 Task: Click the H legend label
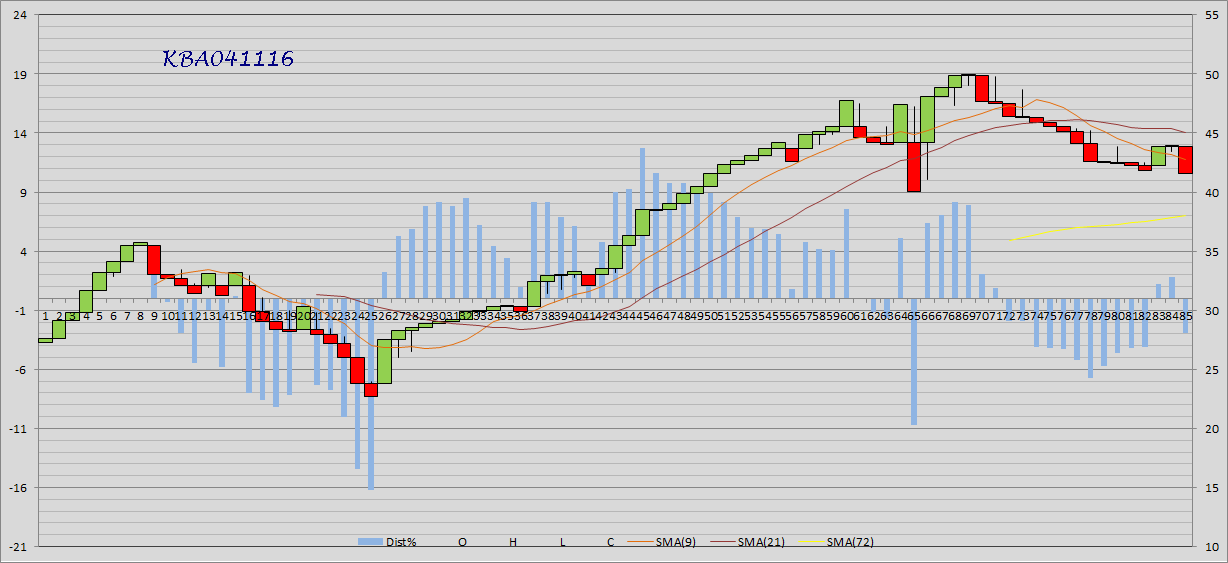coord(513,542)
